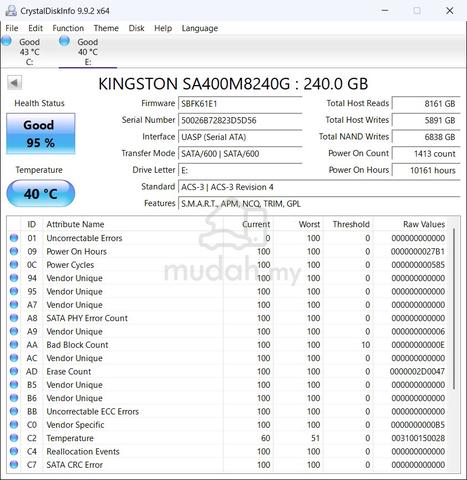Click the CrystalDiskInfo app icon in title bar
The height and width of the screenshot is (480, 467).
[x=11, y=11]
